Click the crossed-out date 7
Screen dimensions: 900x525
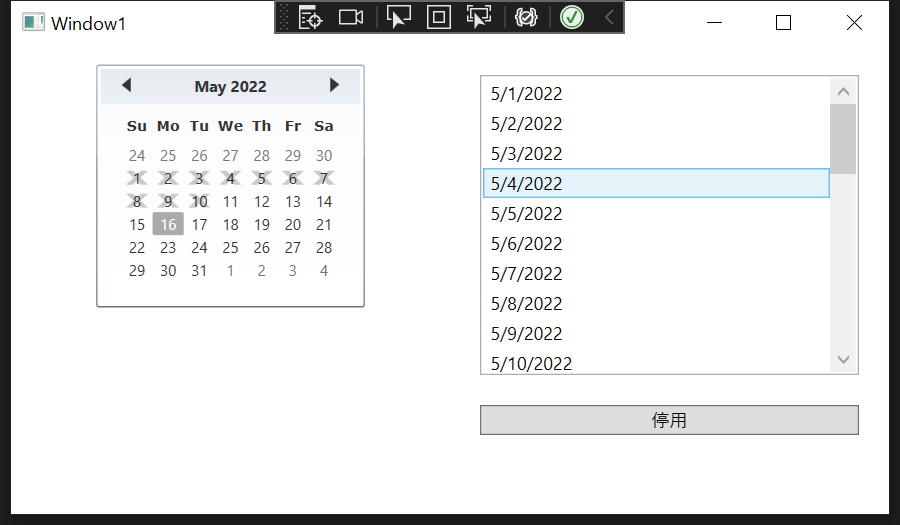324,178
